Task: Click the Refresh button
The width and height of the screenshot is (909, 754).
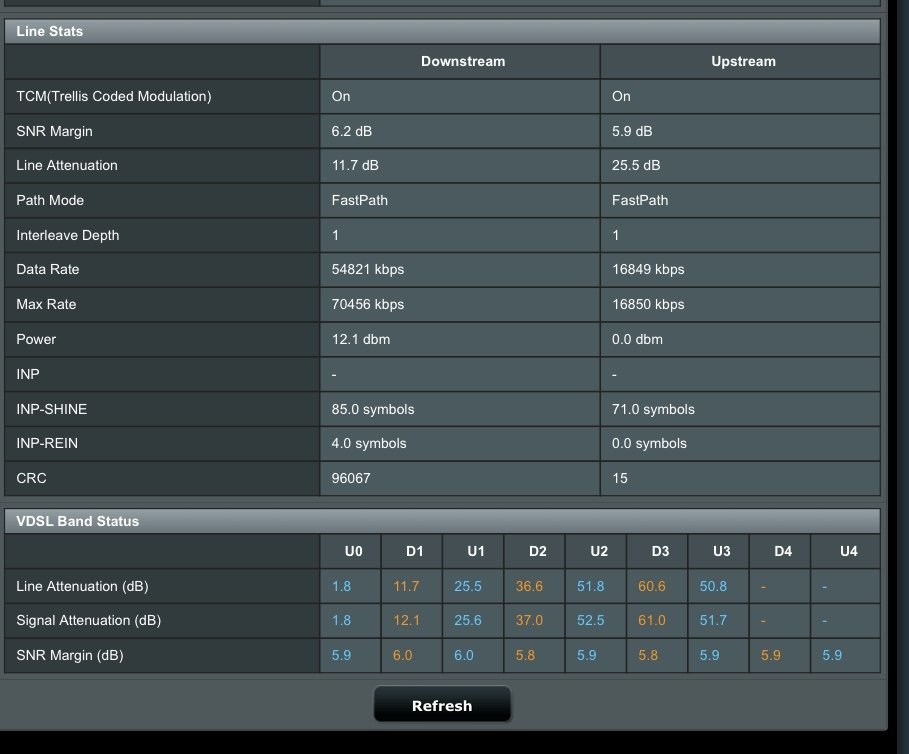Action: (x=442, y=705)
